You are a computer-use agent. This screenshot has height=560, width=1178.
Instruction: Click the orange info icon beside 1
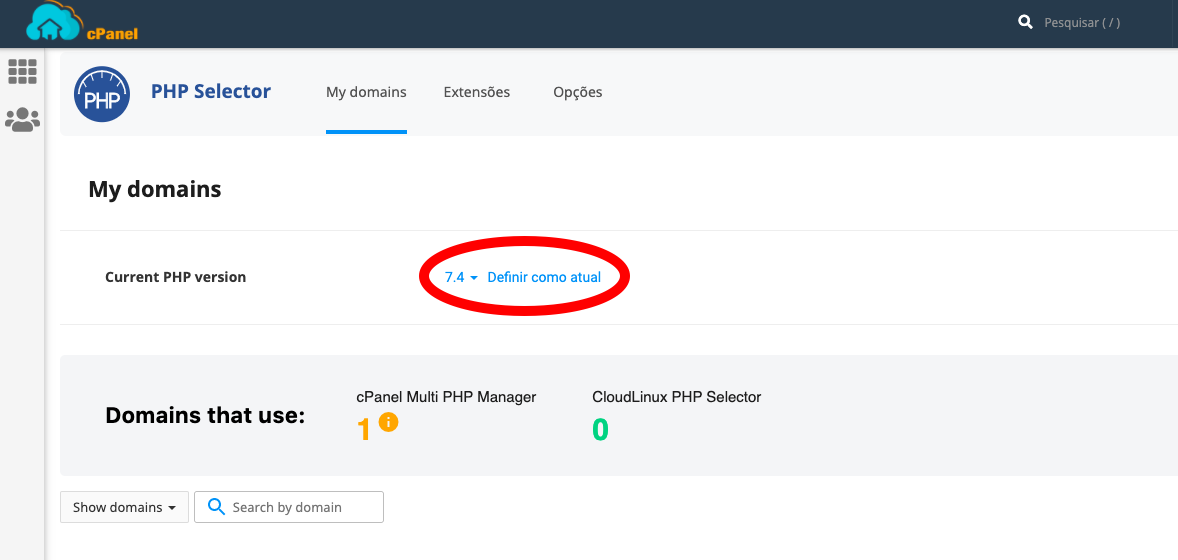(x=389, y=422)
